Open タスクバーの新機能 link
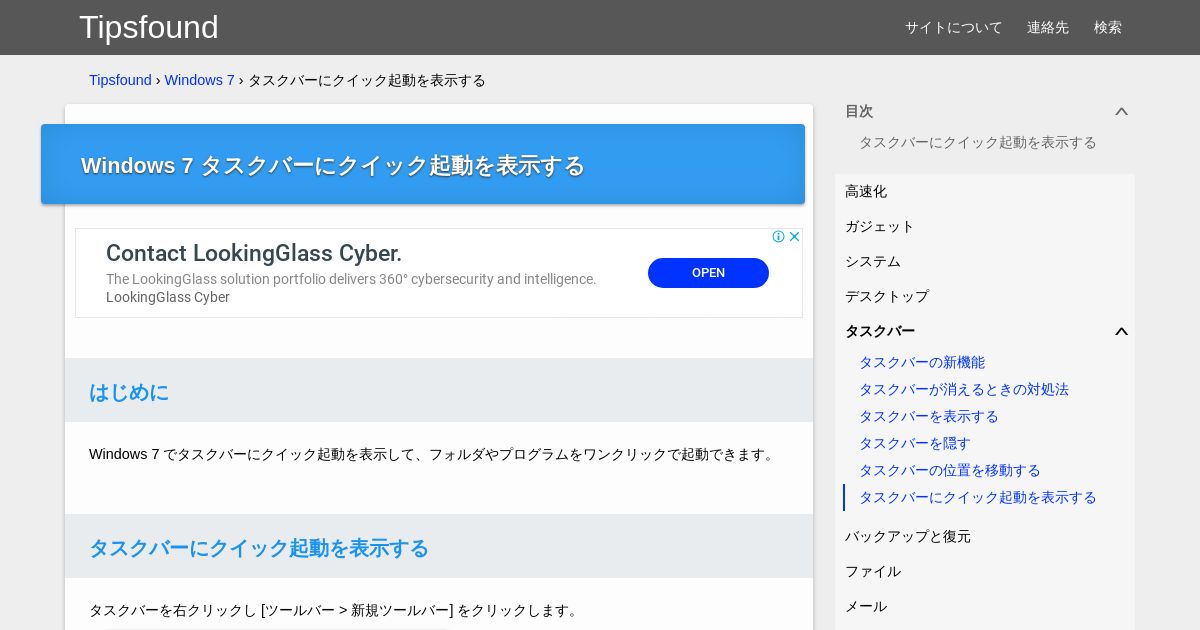The image size is (1200, 630). click(922, 362)
